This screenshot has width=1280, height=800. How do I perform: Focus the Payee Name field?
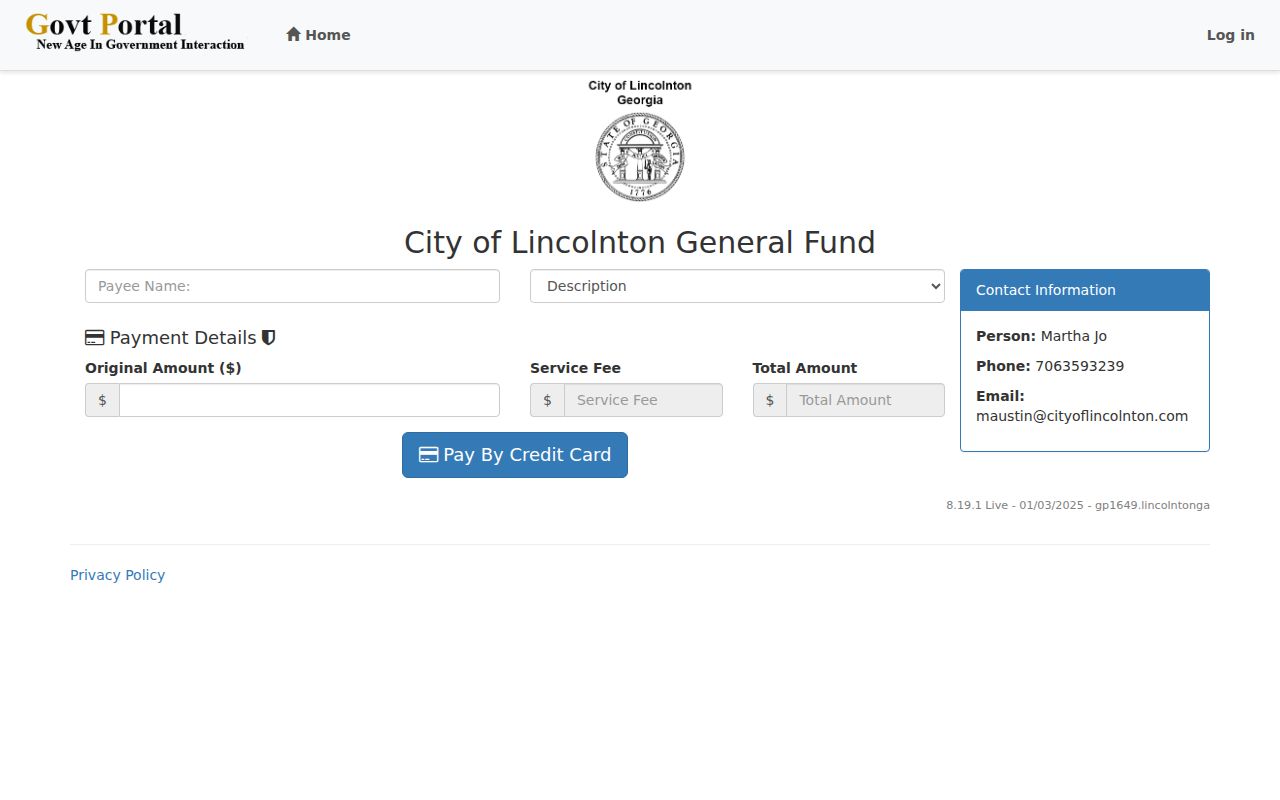(x=292, y=286)
